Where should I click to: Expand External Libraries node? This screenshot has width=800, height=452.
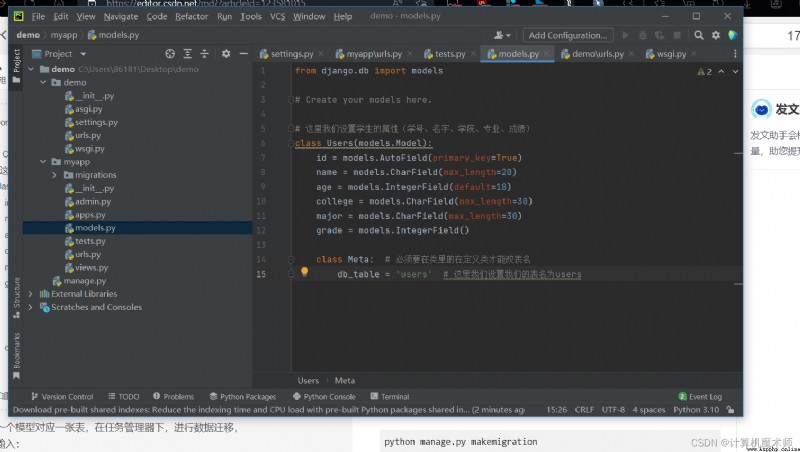[x=30, y=294]
